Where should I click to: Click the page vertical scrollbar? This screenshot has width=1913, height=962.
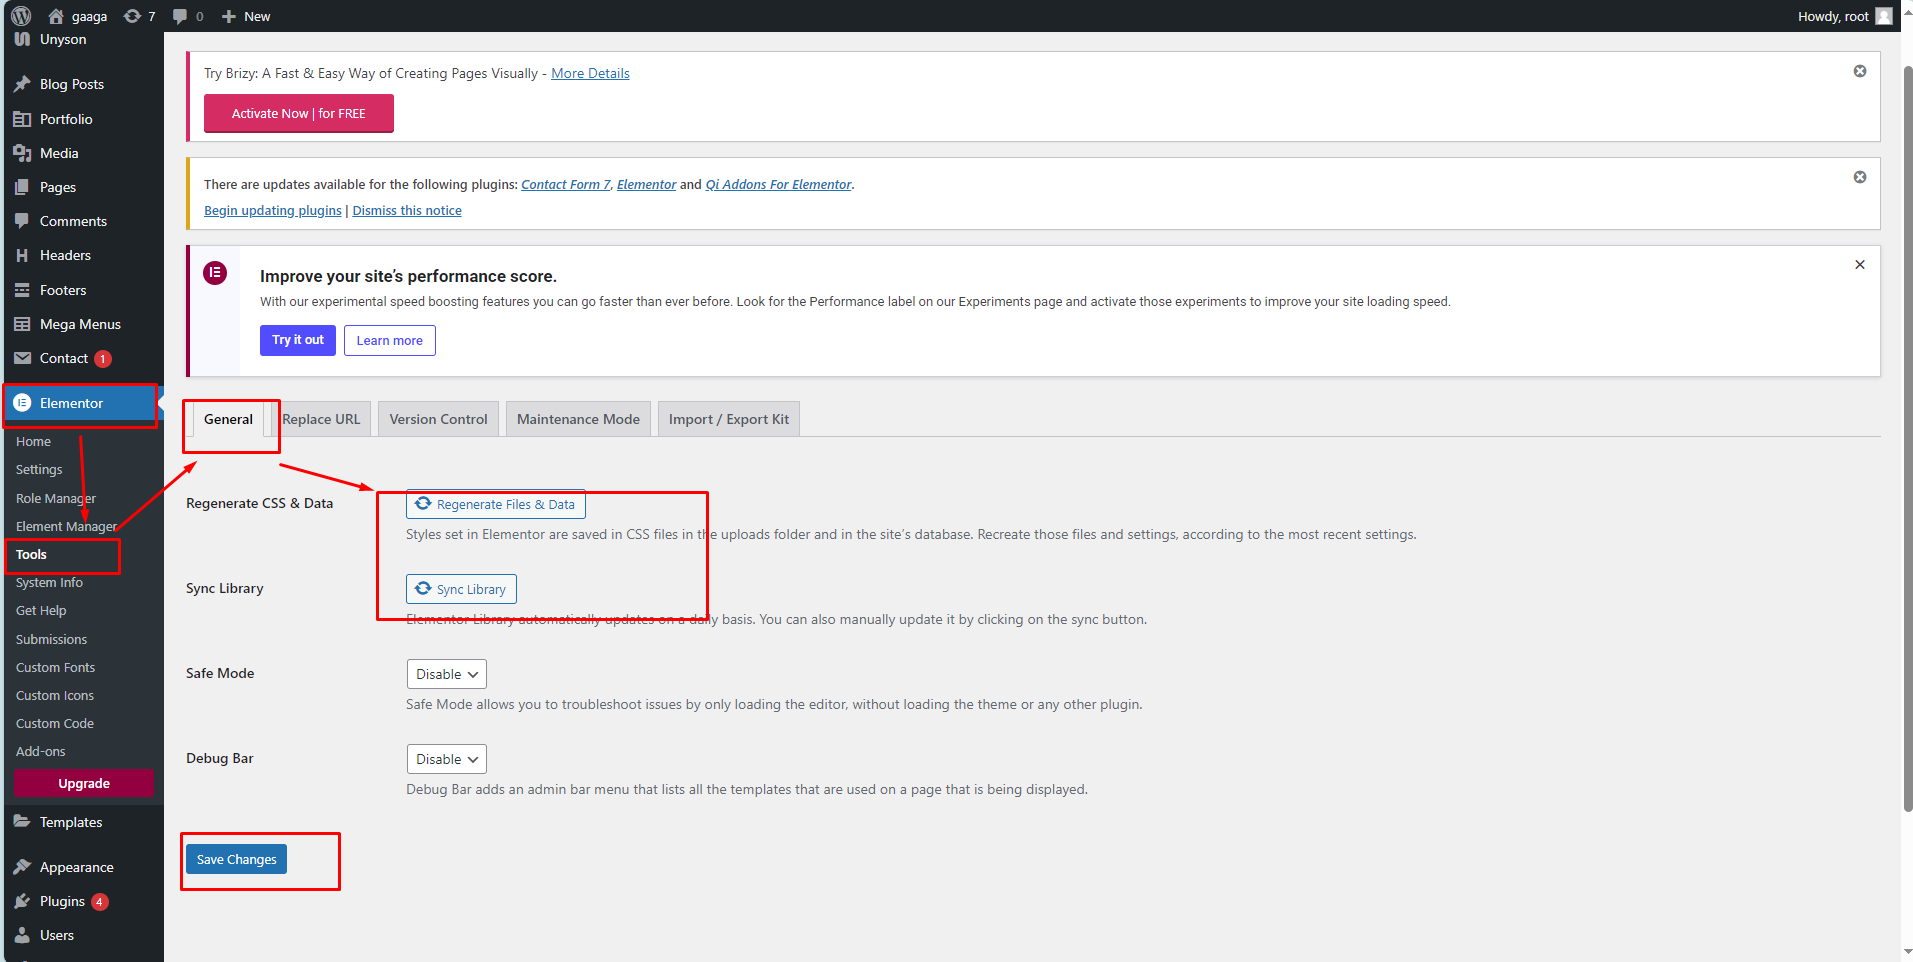[x=1907, y=440]
